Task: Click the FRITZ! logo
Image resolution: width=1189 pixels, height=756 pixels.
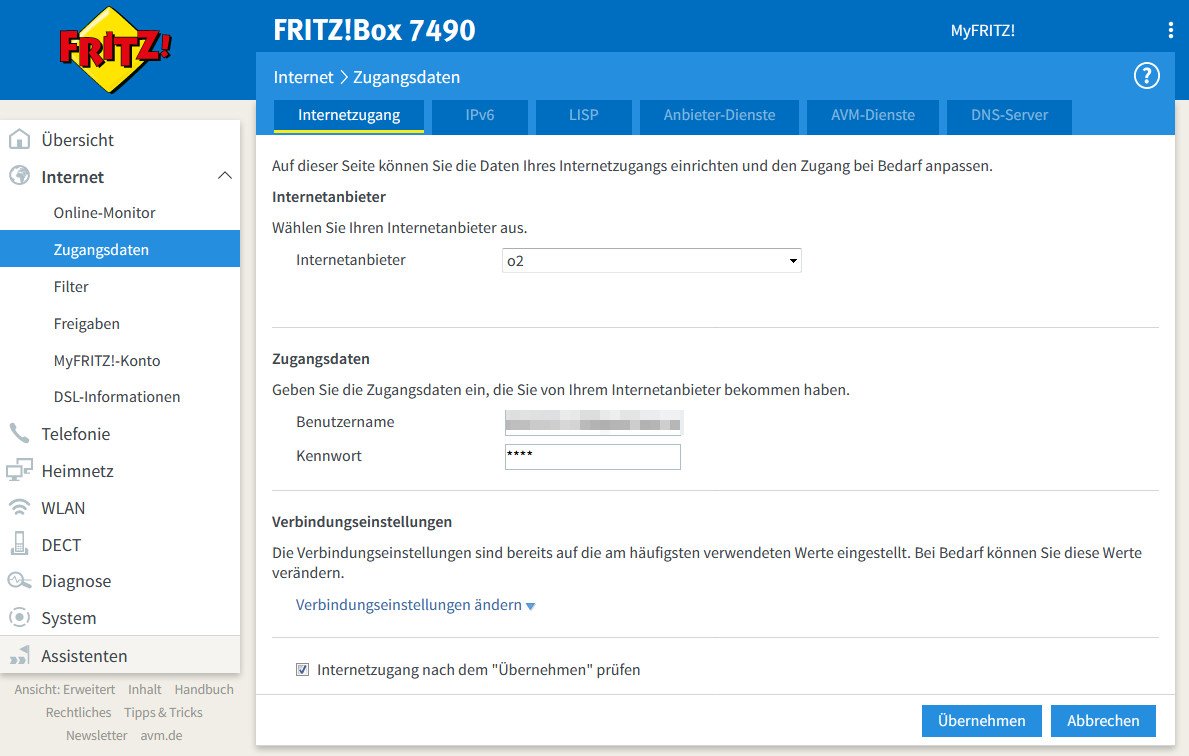Action: click(x=119, y=46)
